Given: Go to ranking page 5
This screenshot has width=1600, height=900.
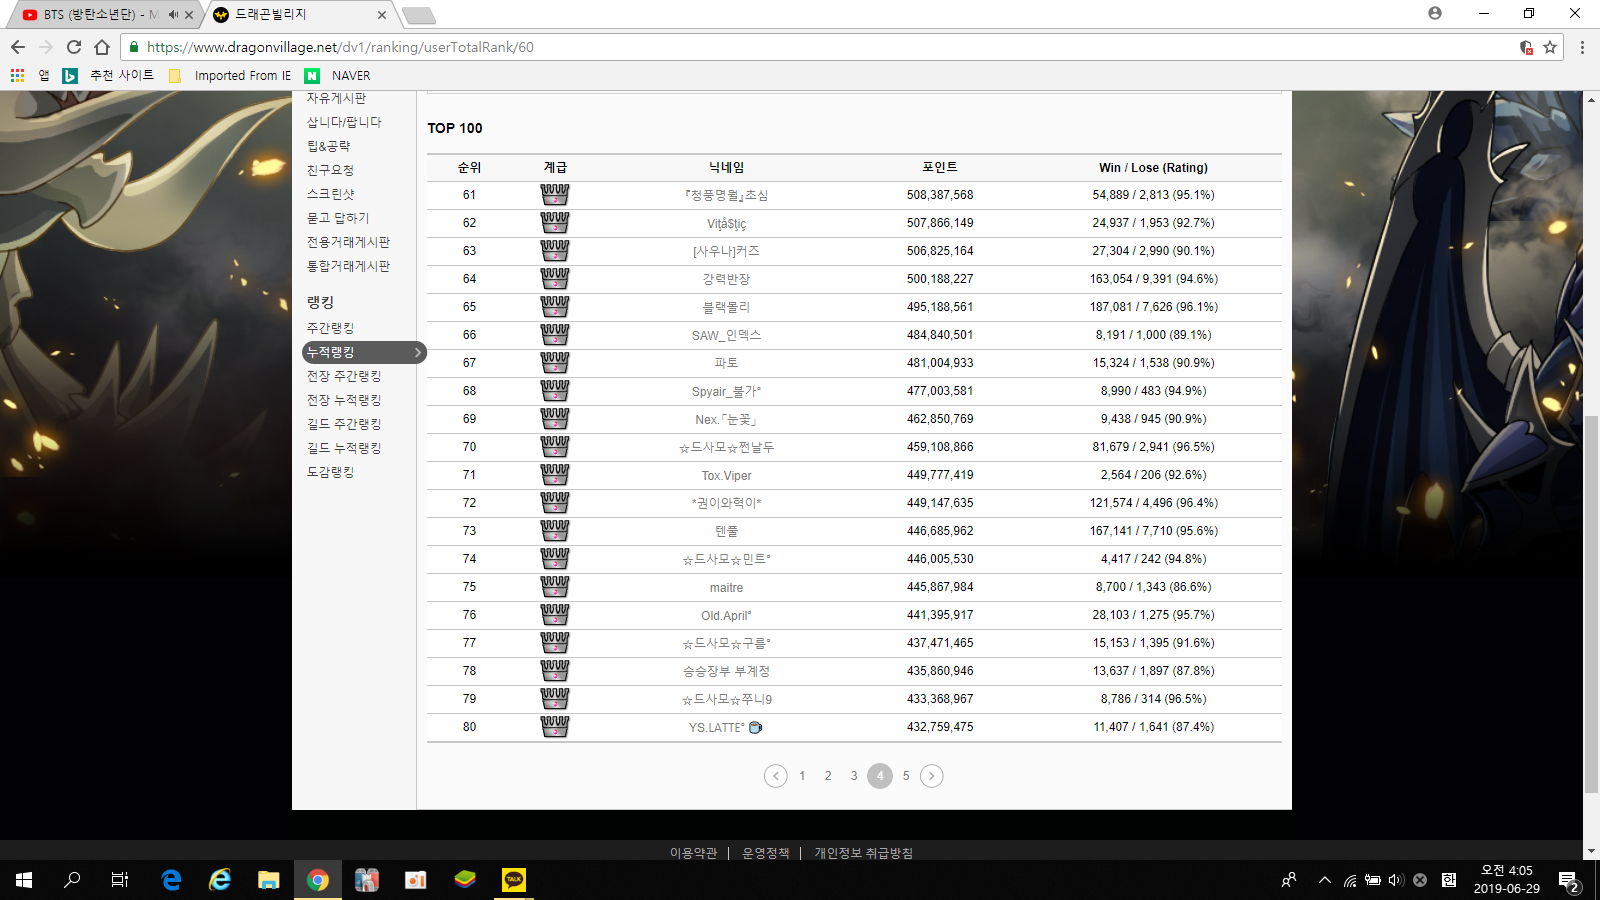Looking at the screenshot, I should coord(906,776).
